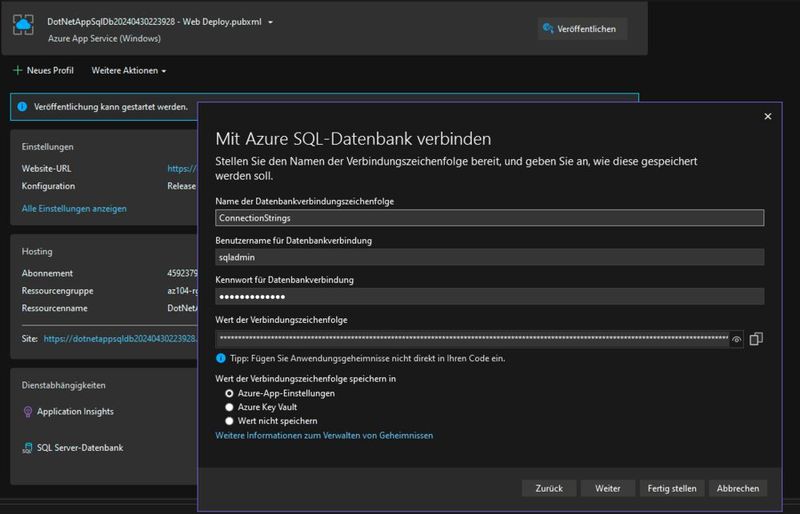
Task: Reveal connection string with eye icon
Action: (737, 340)
